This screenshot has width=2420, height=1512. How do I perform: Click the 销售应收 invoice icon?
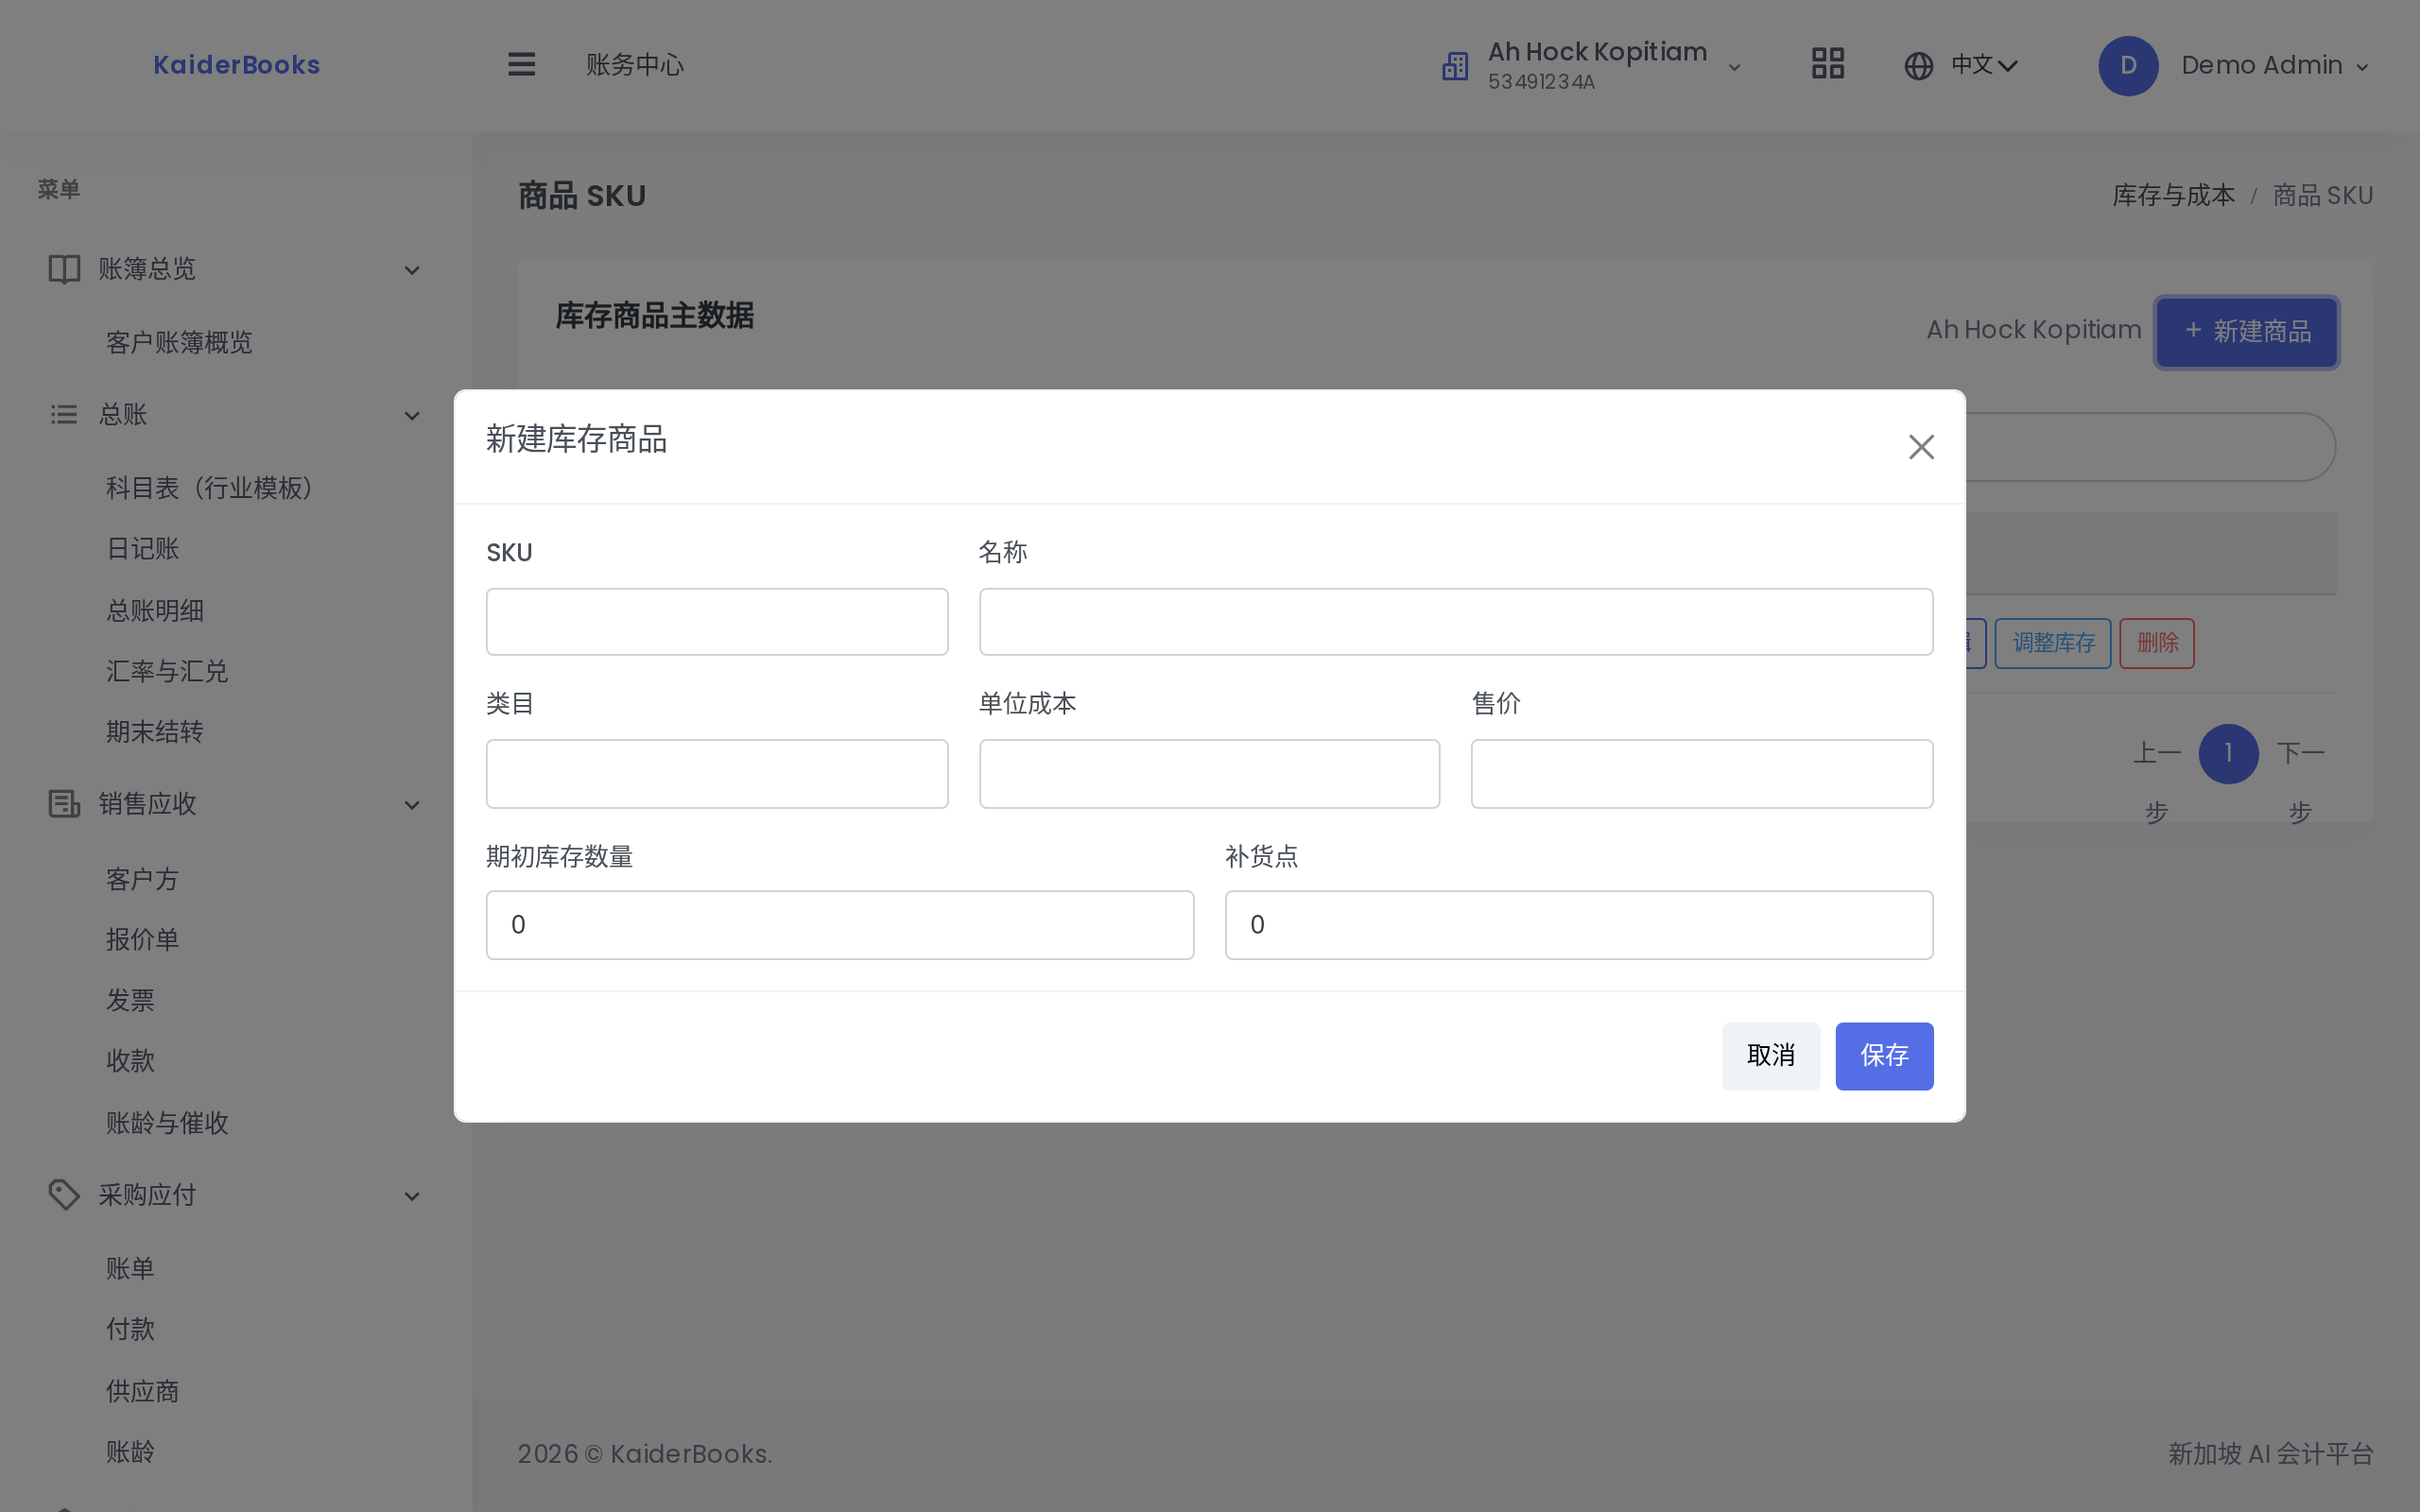[64, 804]
